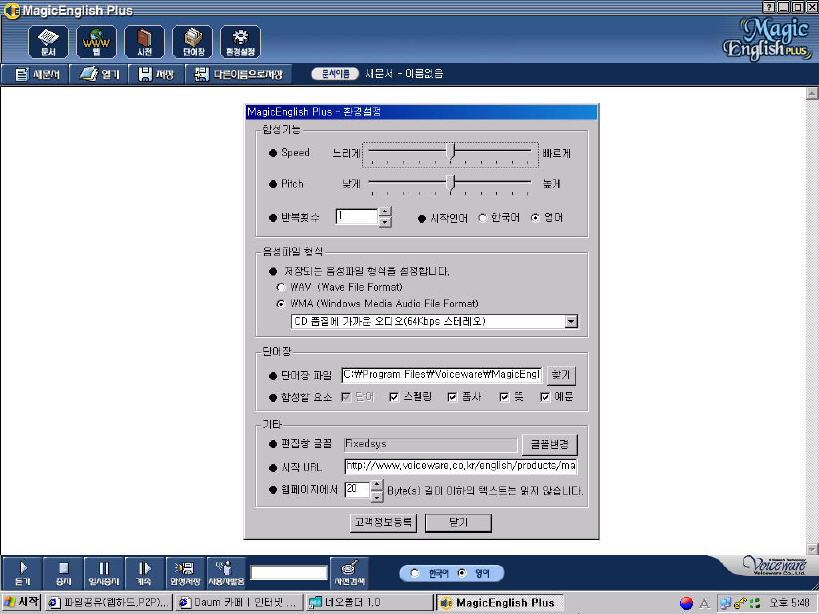Screen dimensions: 819x614
Task: Open the 단어장 wordbook icon
Action: tap(193, 42)
